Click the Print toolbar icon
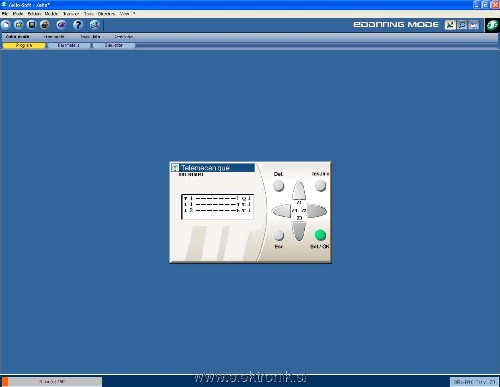This screenshot has height=387, width=500. coord(45,25)
